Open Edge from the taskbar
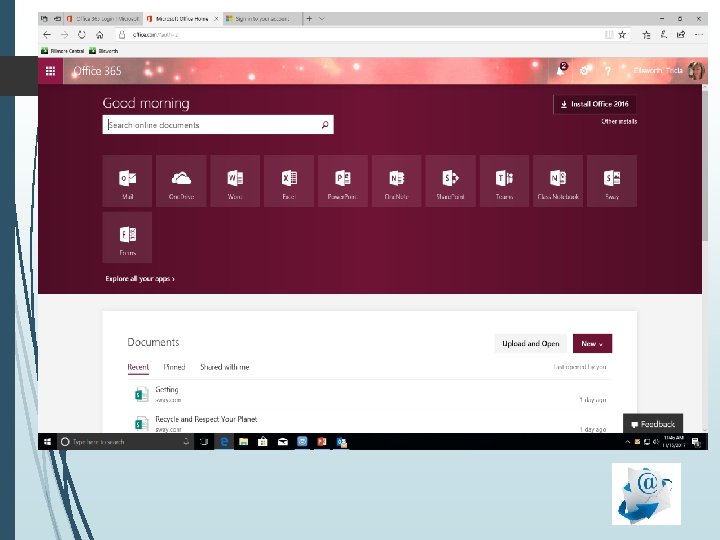 click(224, 442)
